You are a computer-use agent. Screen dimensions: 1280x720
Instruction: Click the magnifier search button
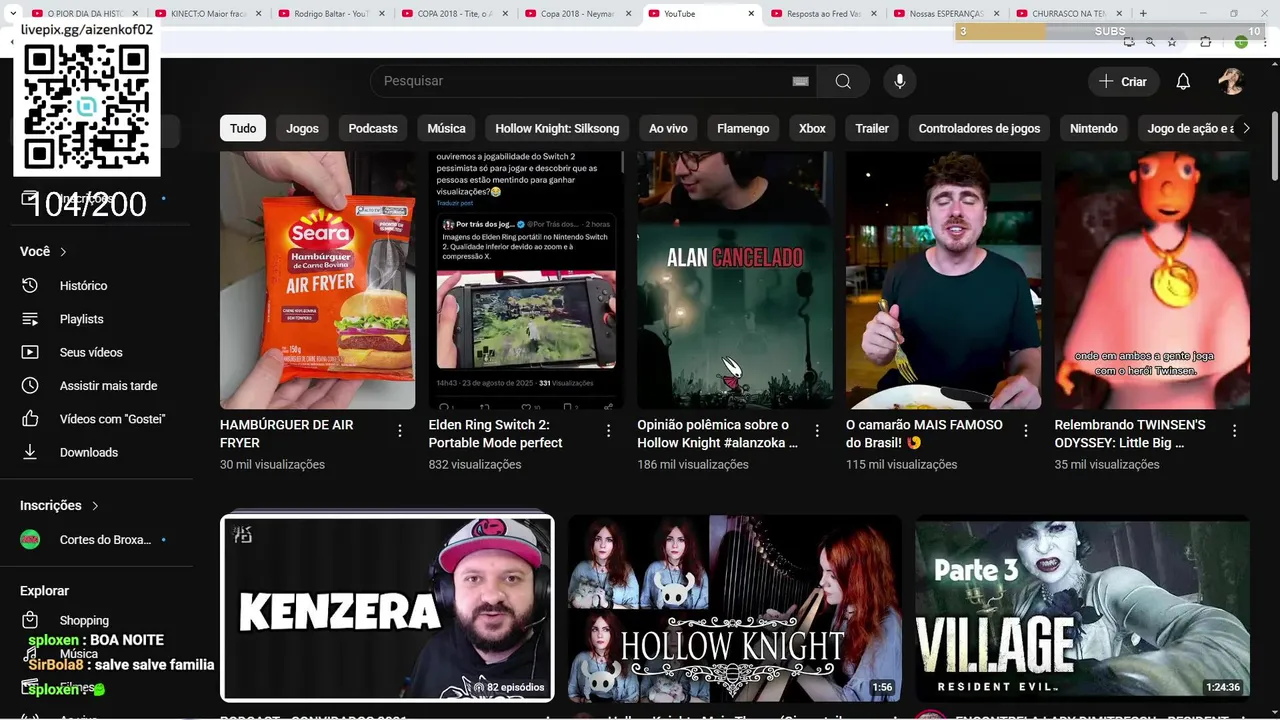[843, 81]
